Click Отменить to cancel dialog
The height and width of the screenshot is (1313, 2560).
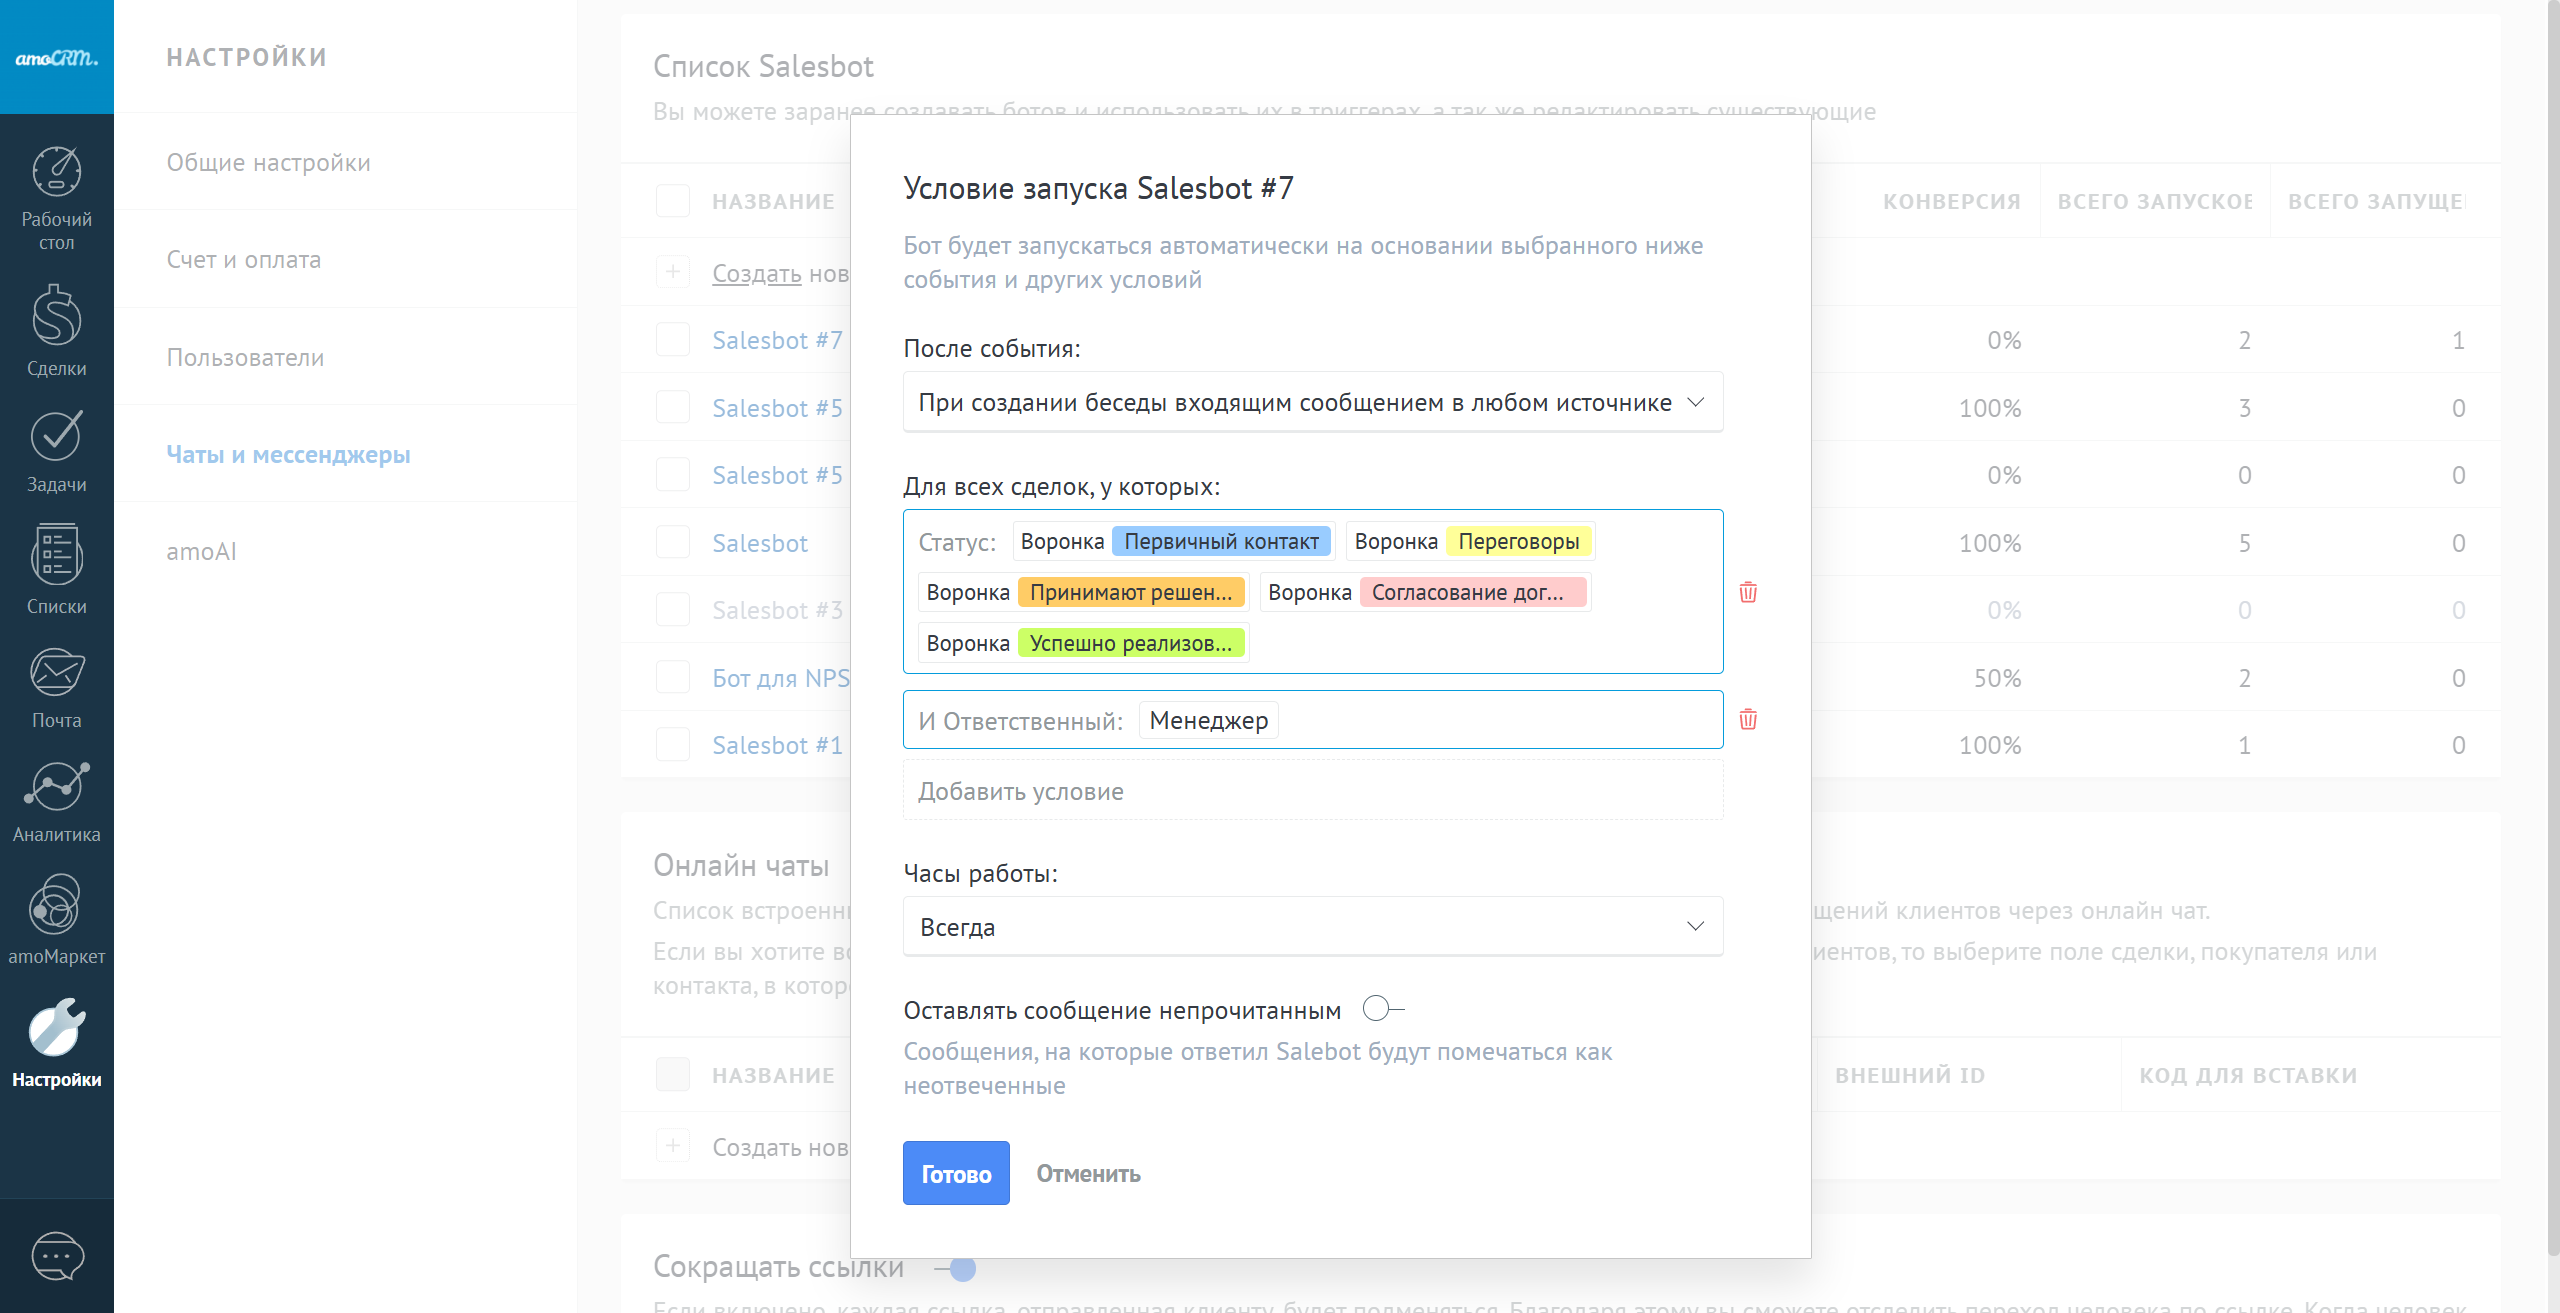[1088, 1174]
